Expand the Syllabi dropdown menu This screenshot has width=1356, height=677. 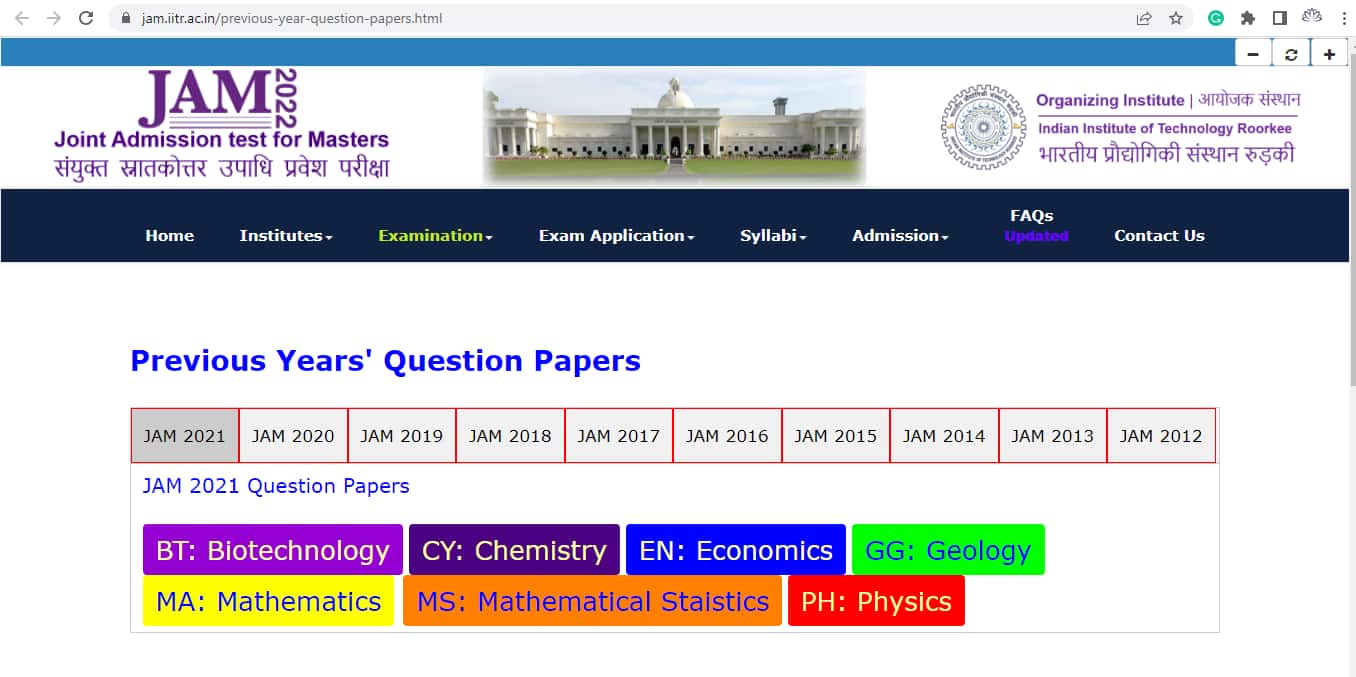coord(773,236)
